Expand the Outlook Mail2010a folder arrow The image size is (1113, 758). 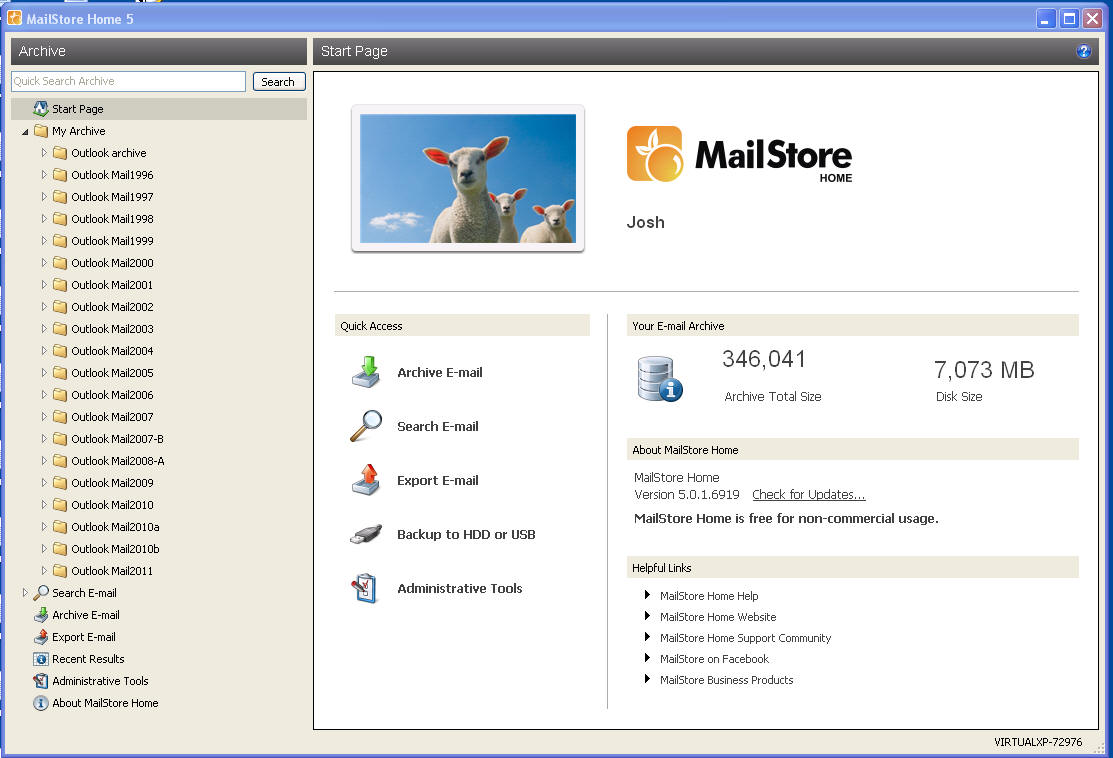44,527
